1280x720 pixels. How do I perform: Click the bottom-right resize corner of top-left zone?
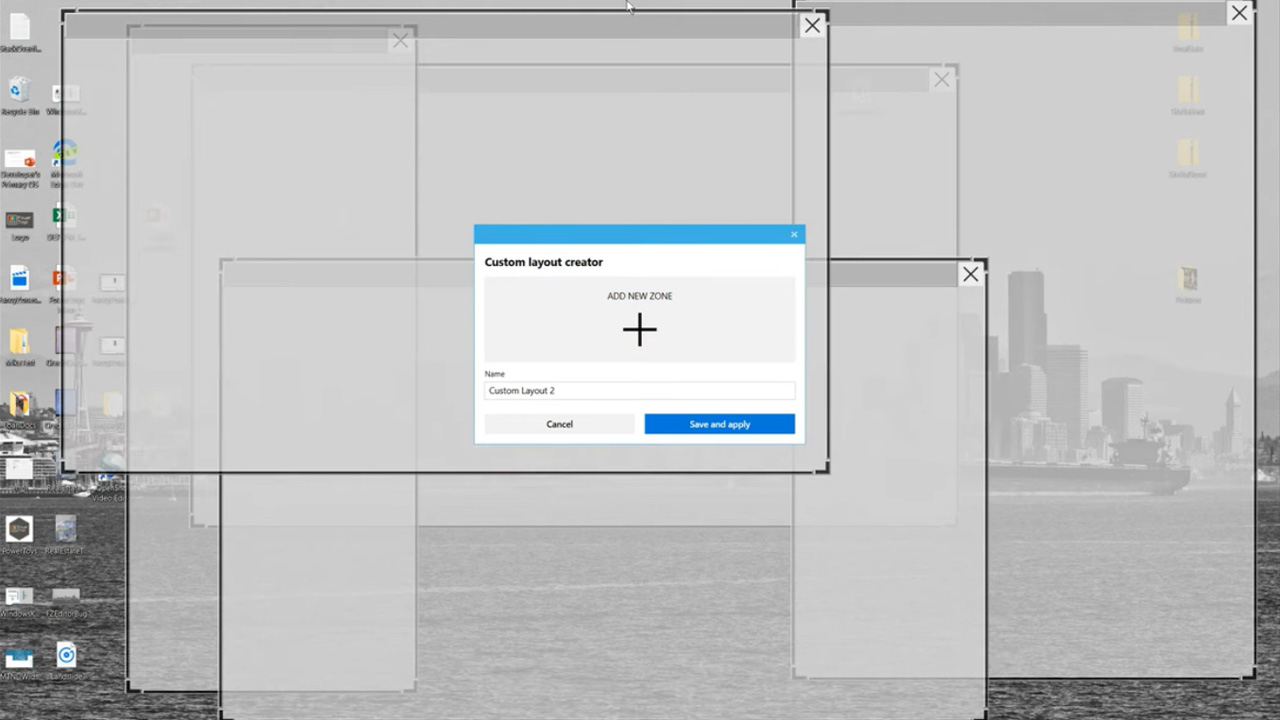(824, 468)
